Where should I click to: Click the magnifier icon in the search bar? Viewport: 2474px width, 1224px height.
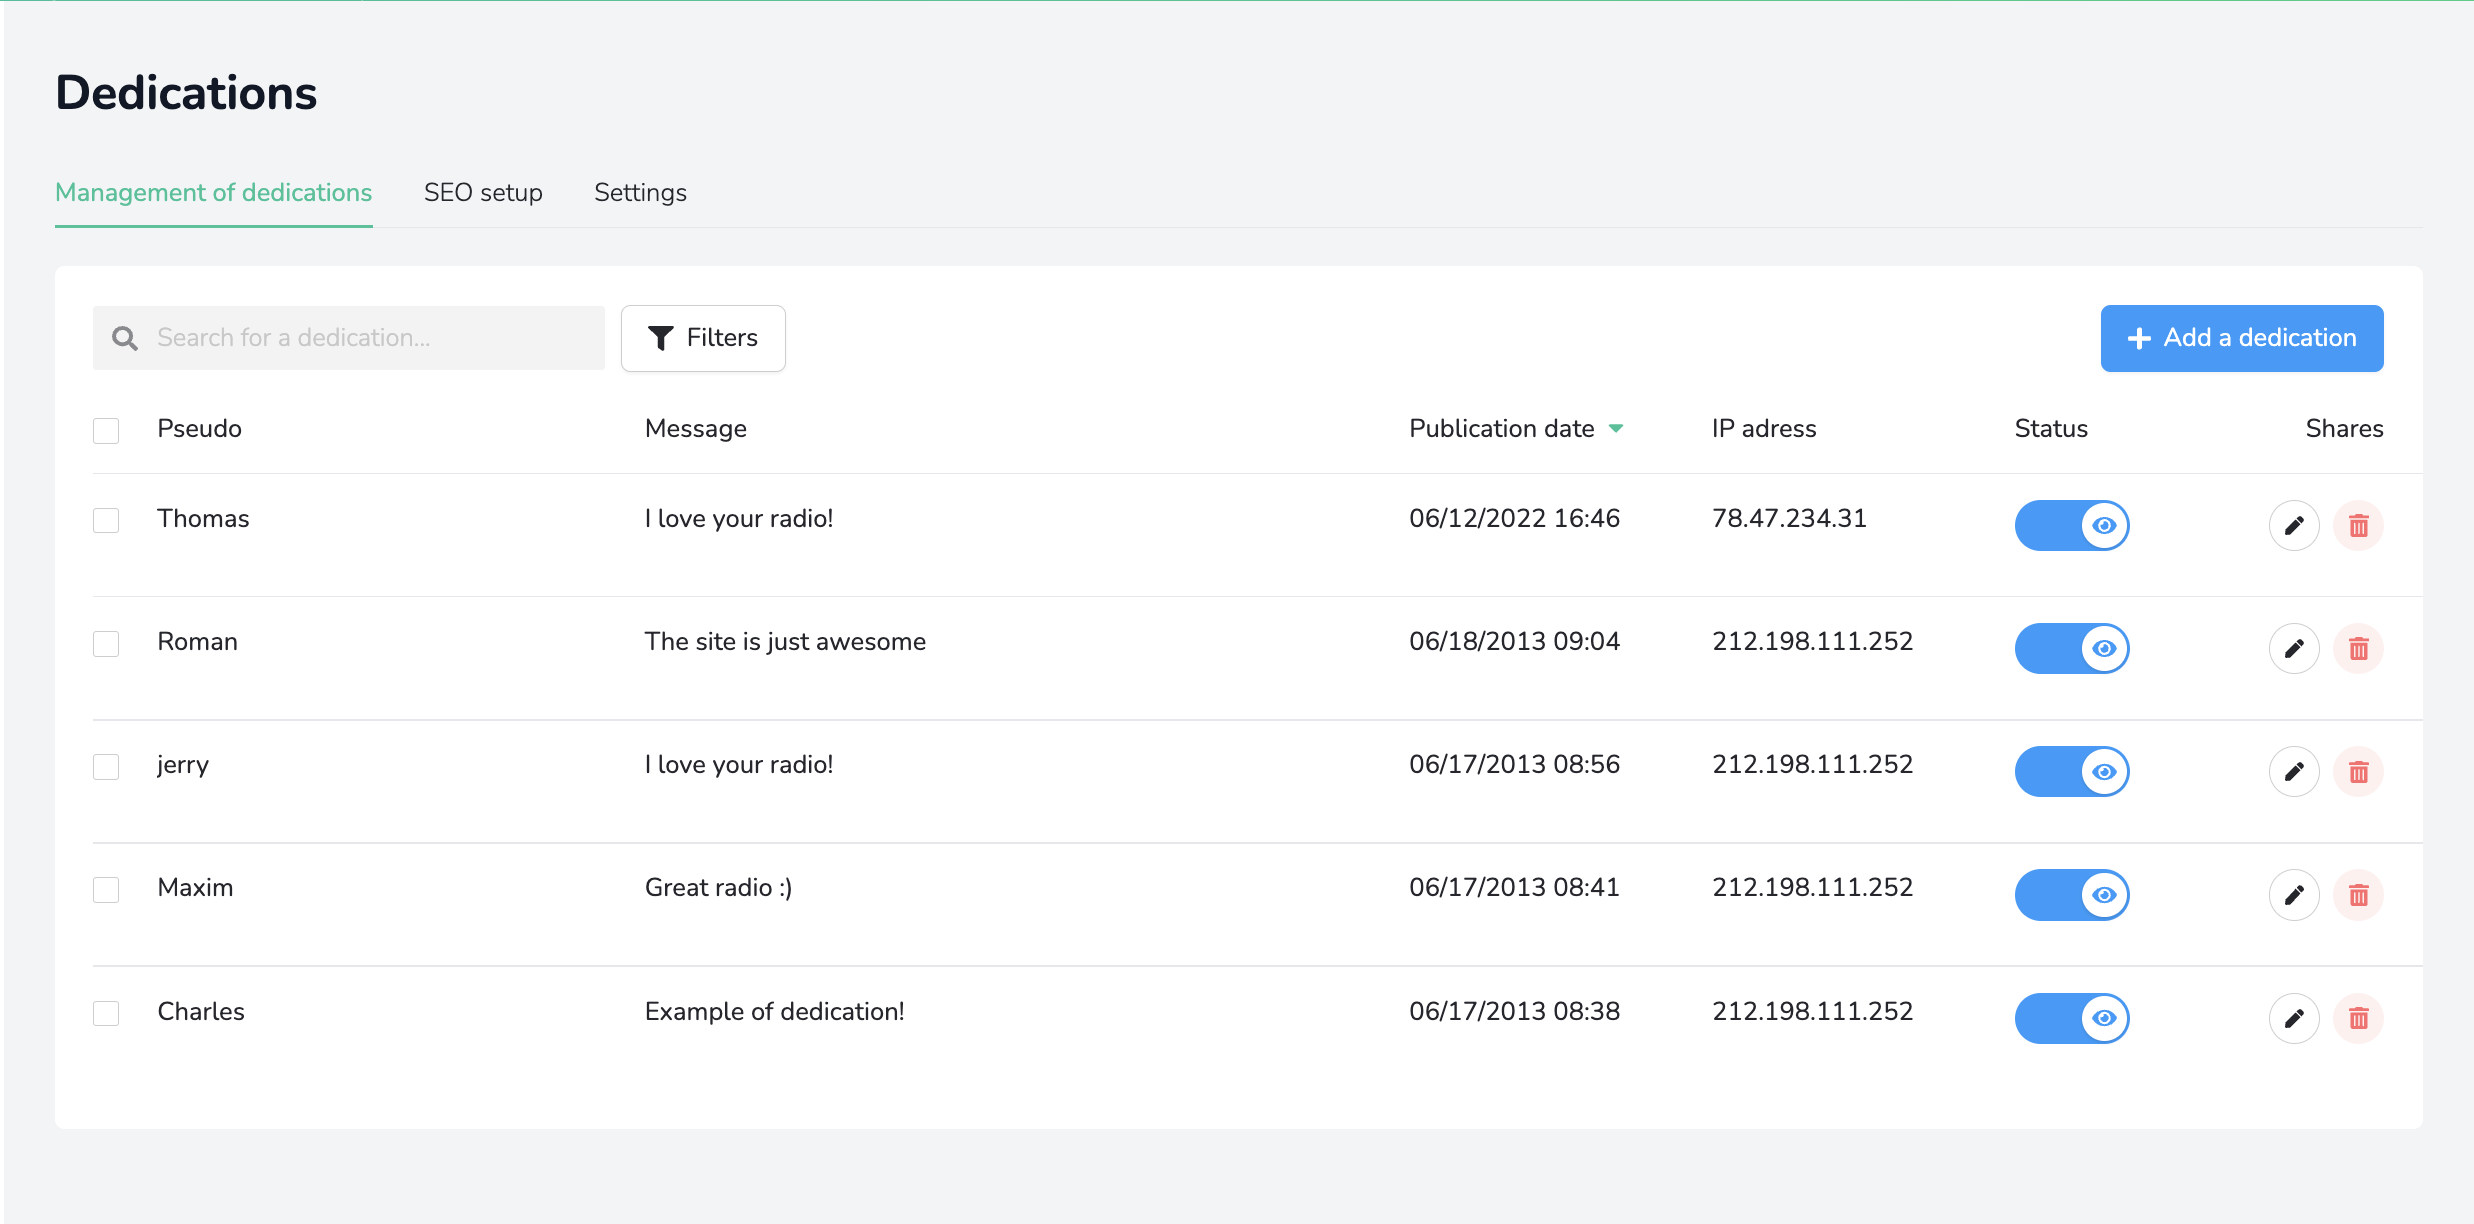click(125, 338)
